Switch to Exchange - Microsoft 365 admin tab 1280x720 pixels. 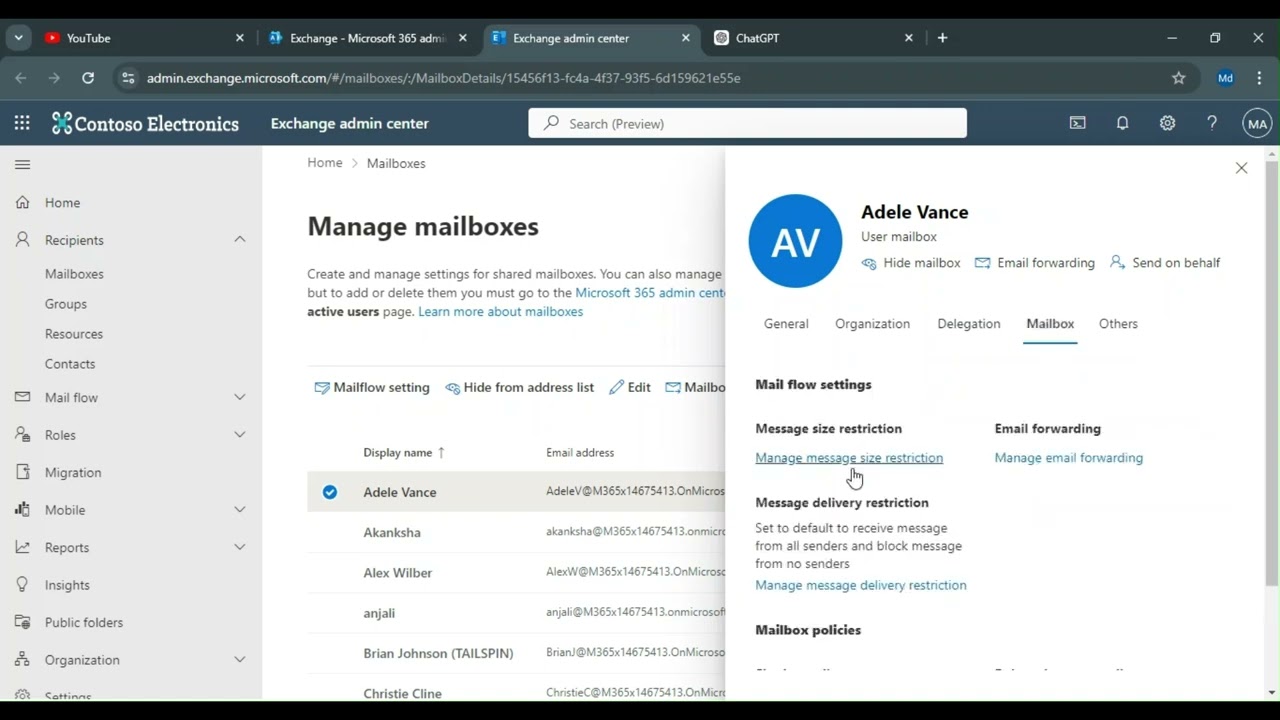point(368,38)
